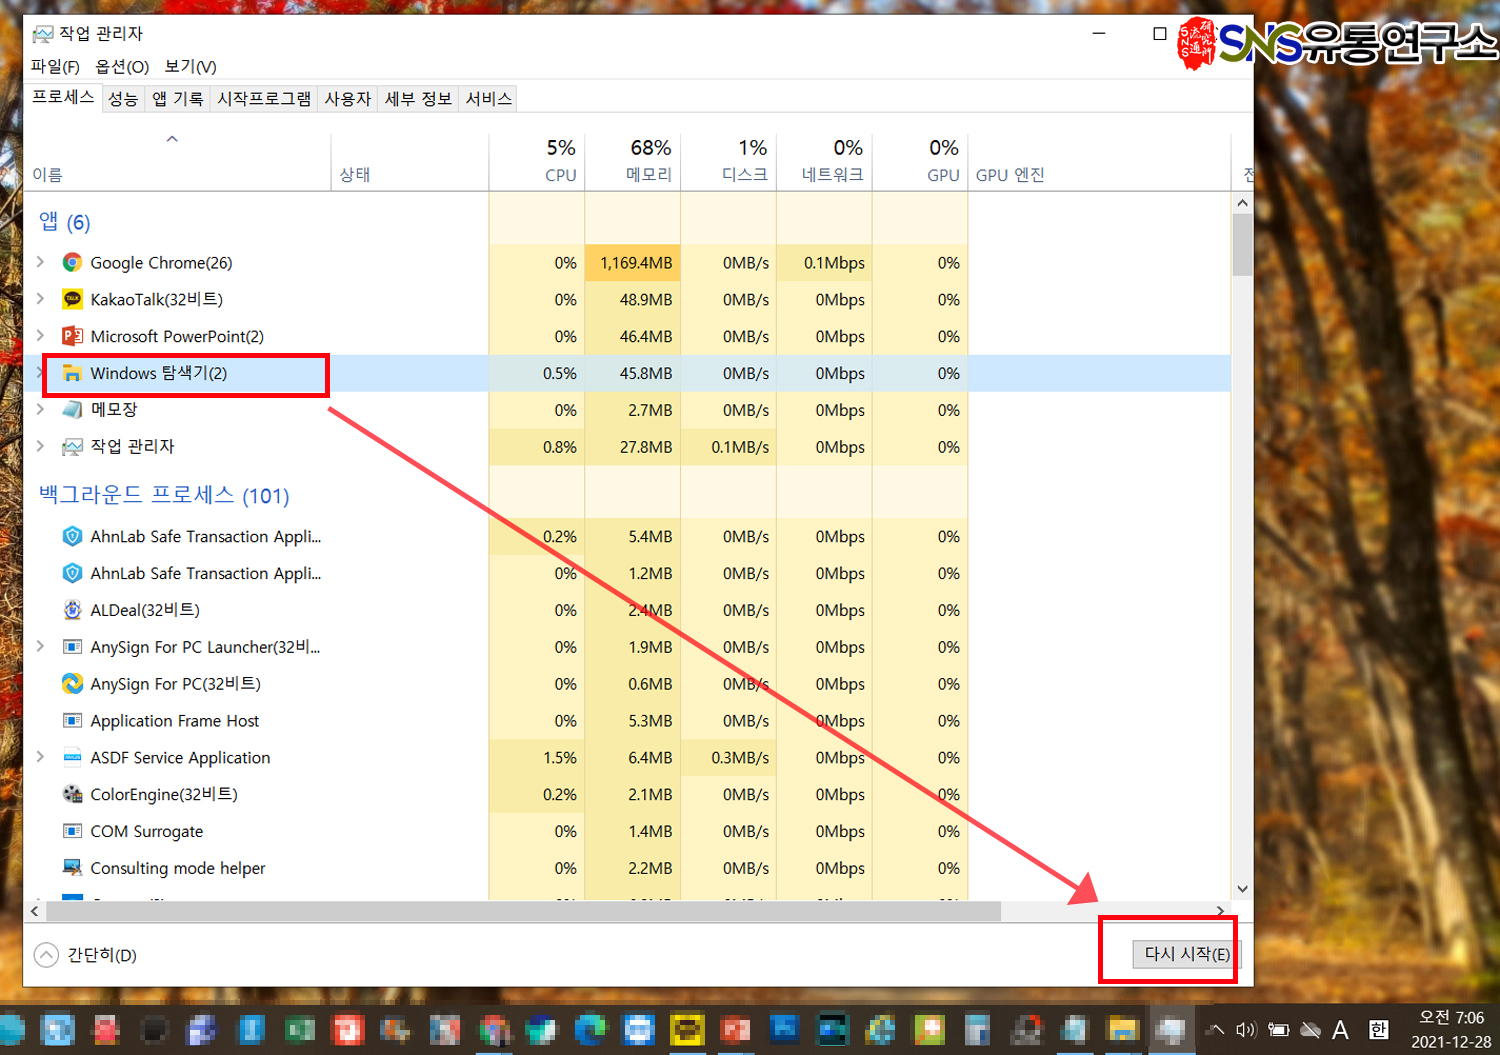Open the 보기(V) menu

pos(190,66)
